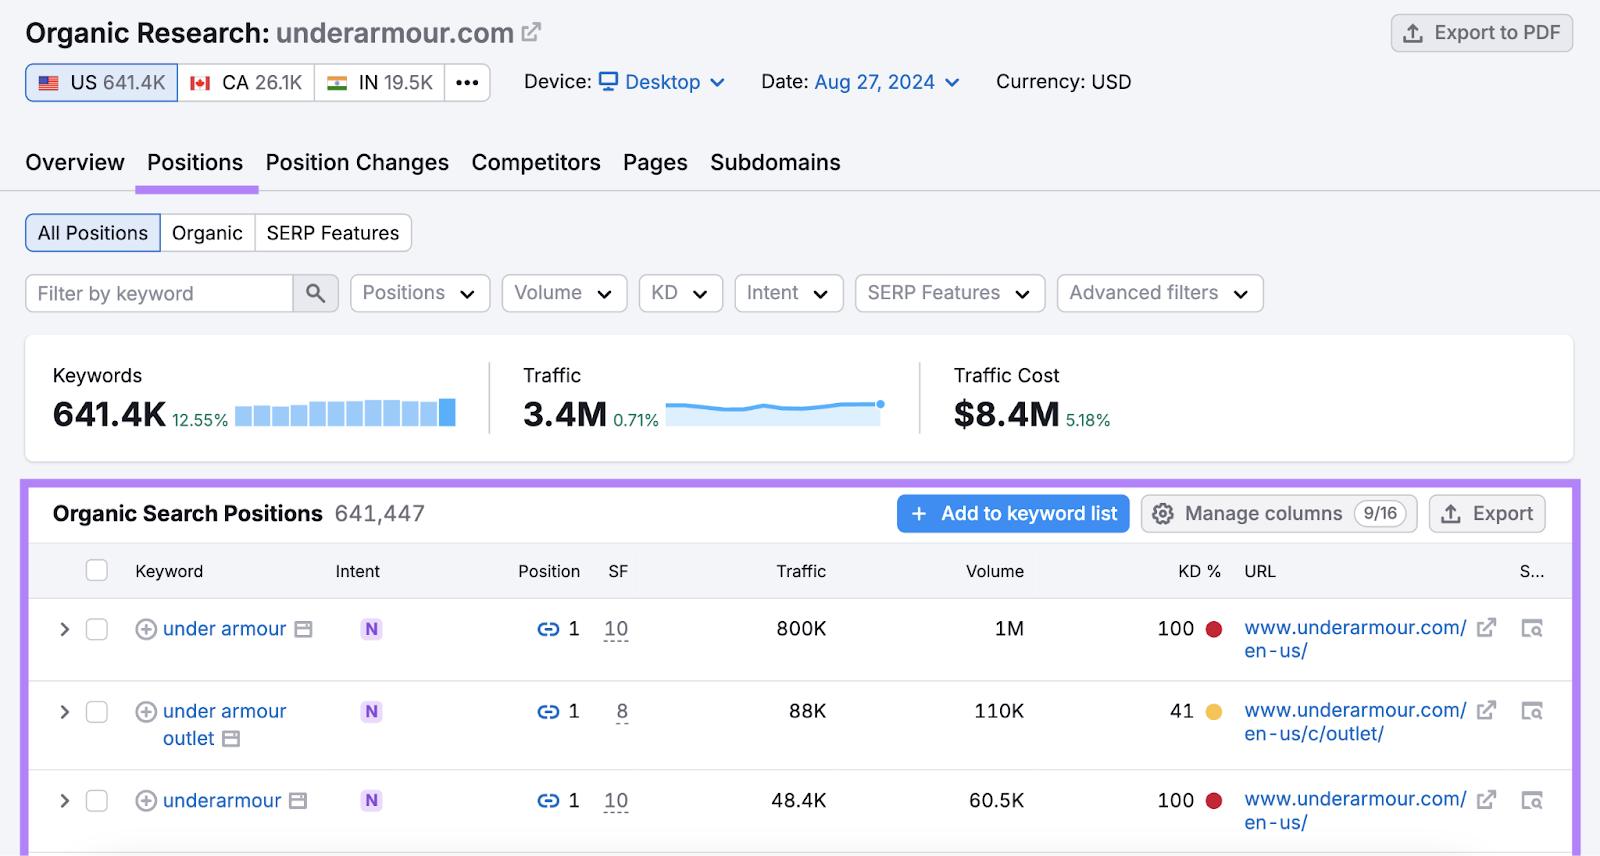Switch to the Position Changes tab
The image size is (1600, 856).
coord(357,163)
